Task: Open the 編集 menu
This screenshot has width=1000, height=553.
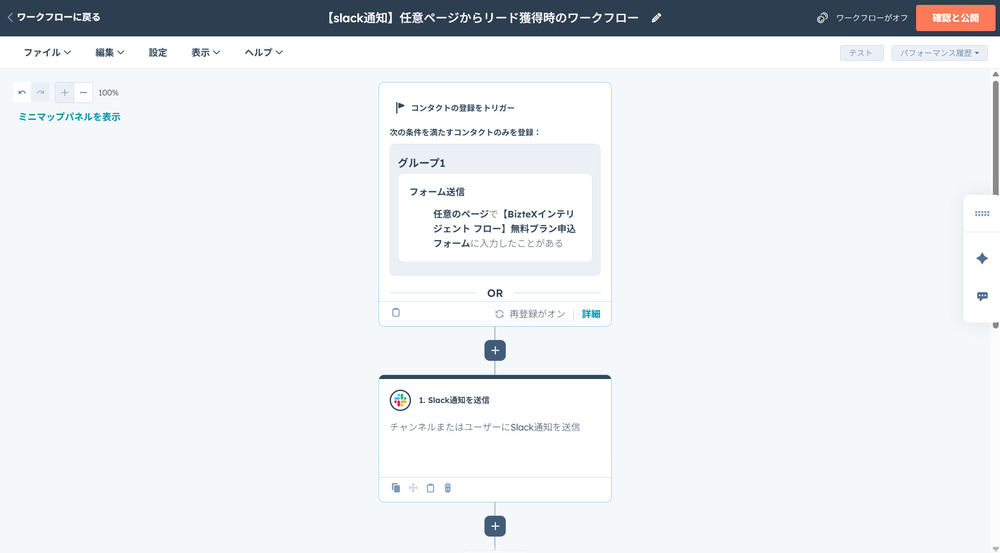Action: pyautogui.click(x=110, y=52)
